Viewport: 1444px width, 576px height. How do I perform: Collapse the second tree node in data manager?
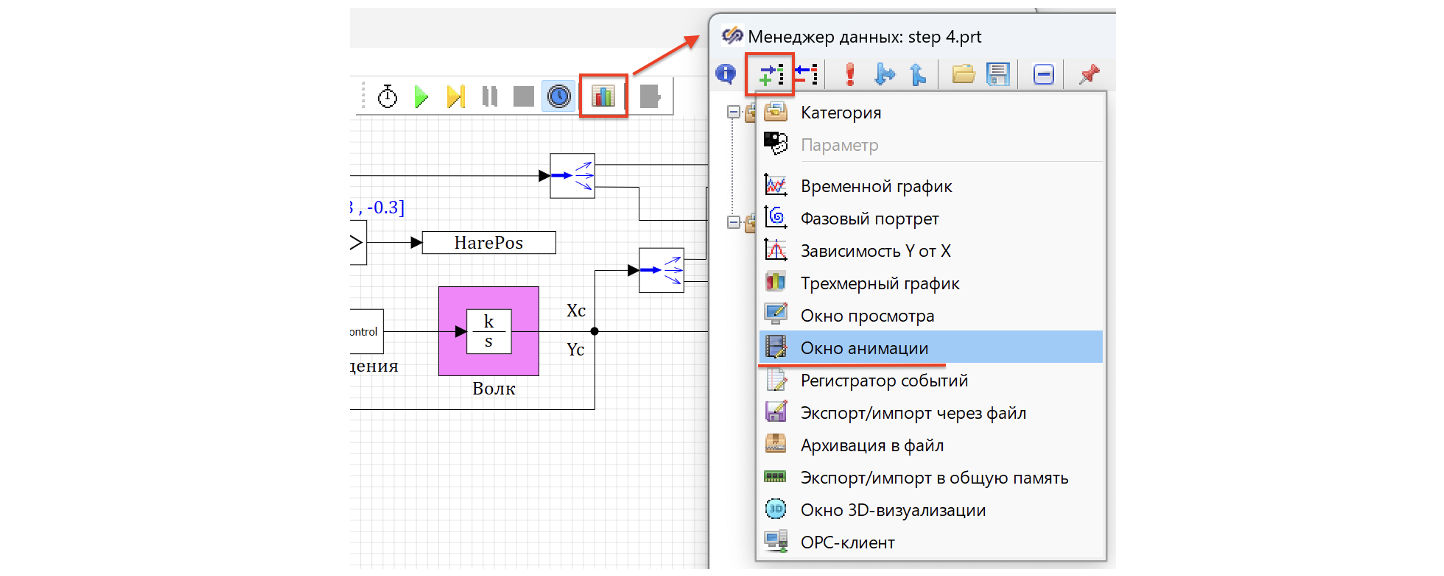[x=734, y=221]
